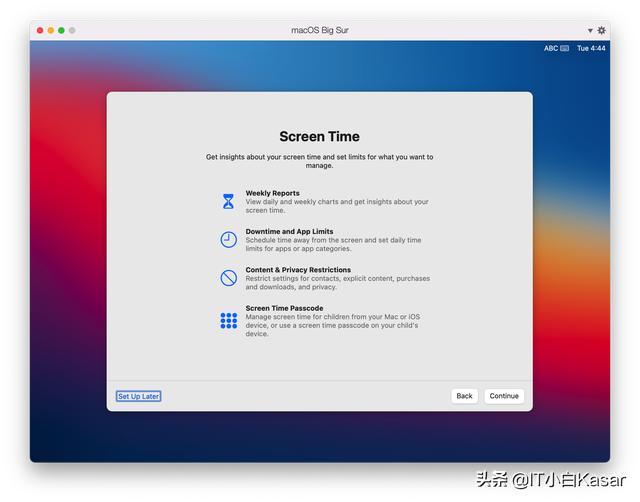
Task: Click the Downtime and App Limits clock icon
Action: [229, 240]
